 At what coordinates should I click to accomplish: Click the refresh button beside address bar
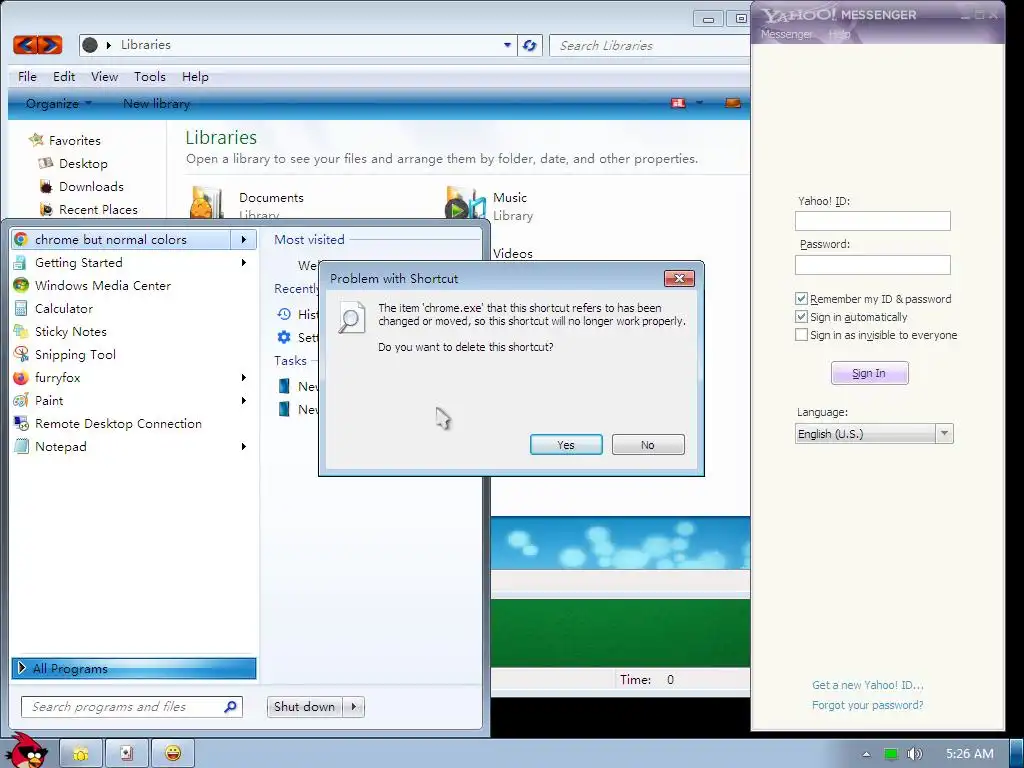pyautogui.click(x=530, y=45)
